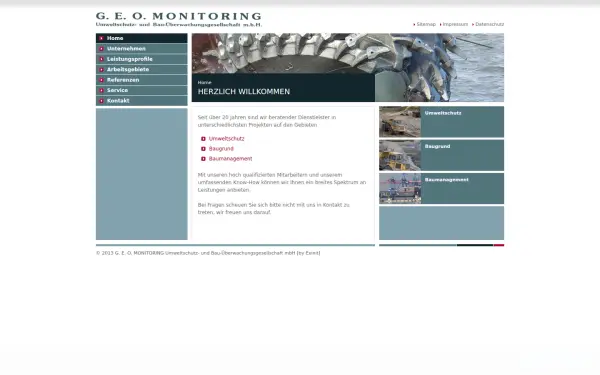This screenshot has height=375, width=600.
Task: Click the bullet icon next to Unternehmen
Action: click(101, 49)
